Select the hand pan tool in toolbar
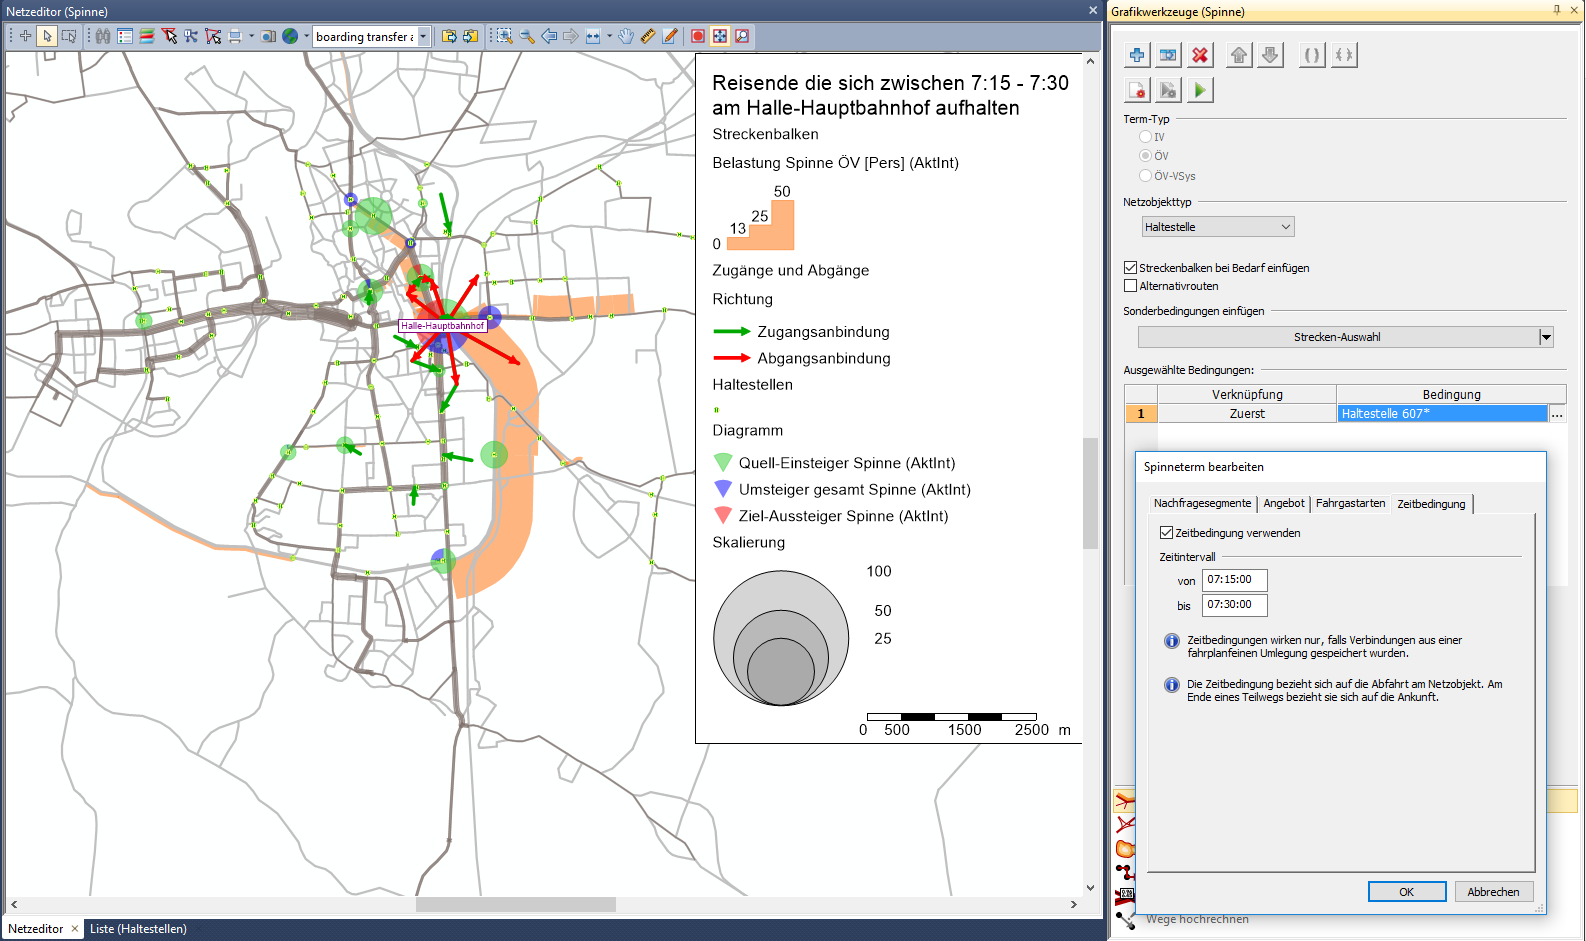This screenshot has height=941, width=1586. (x=626, y=36)
